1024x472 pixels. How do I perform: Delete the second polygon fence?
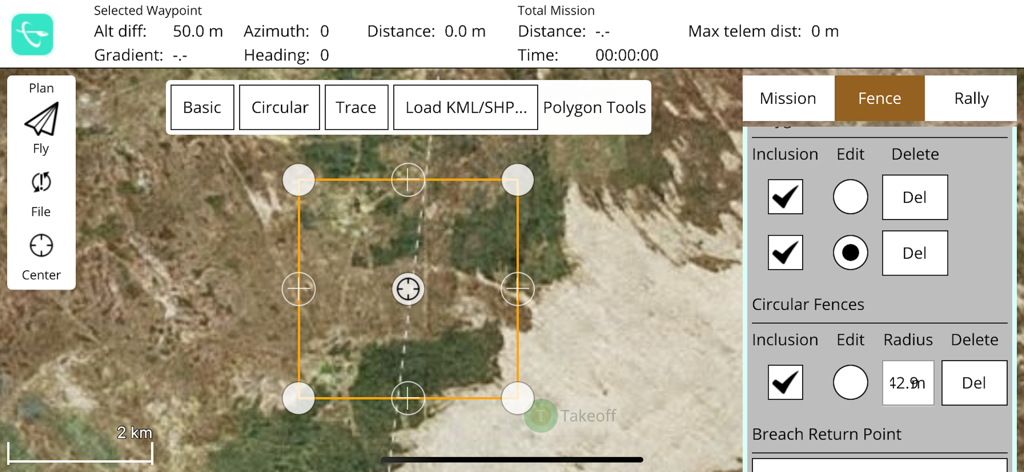pos(915,253)
